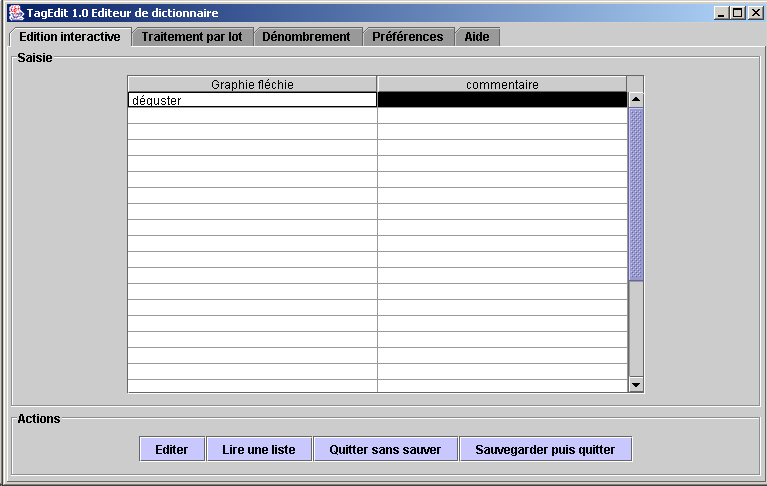This screenshot has width=767, height=486.
Task: Click the Lire une liste button
Action: pos(258,449)
